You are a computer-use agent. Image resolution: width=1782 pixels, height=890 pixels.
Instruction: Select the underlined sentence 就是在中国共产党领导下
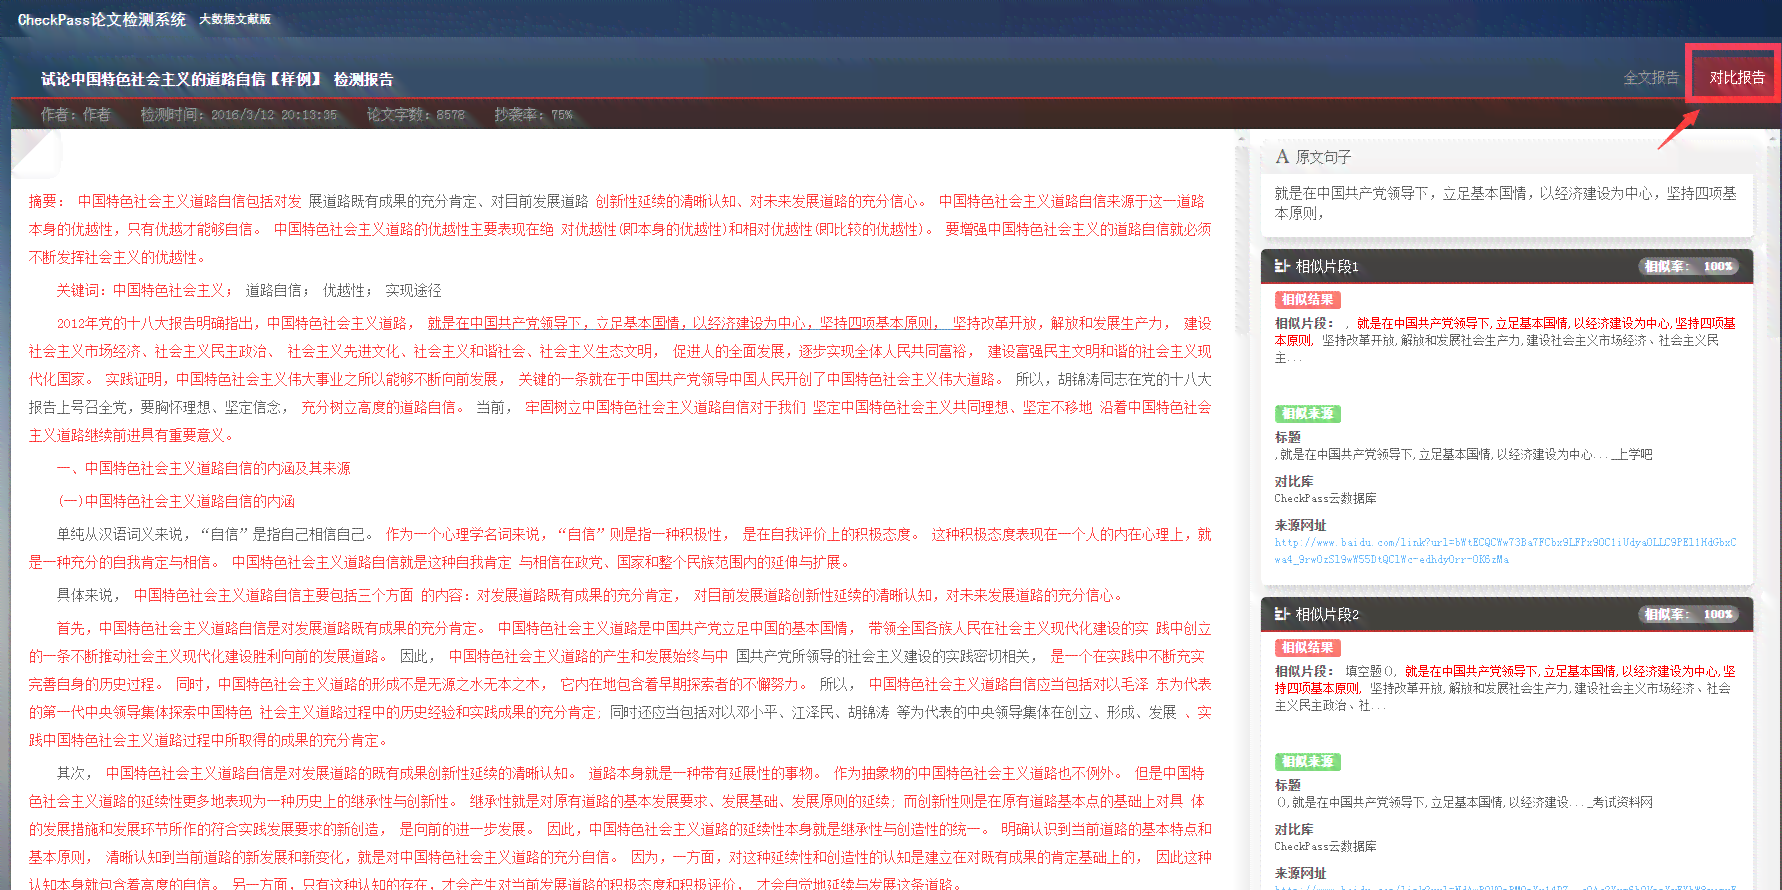683,323
